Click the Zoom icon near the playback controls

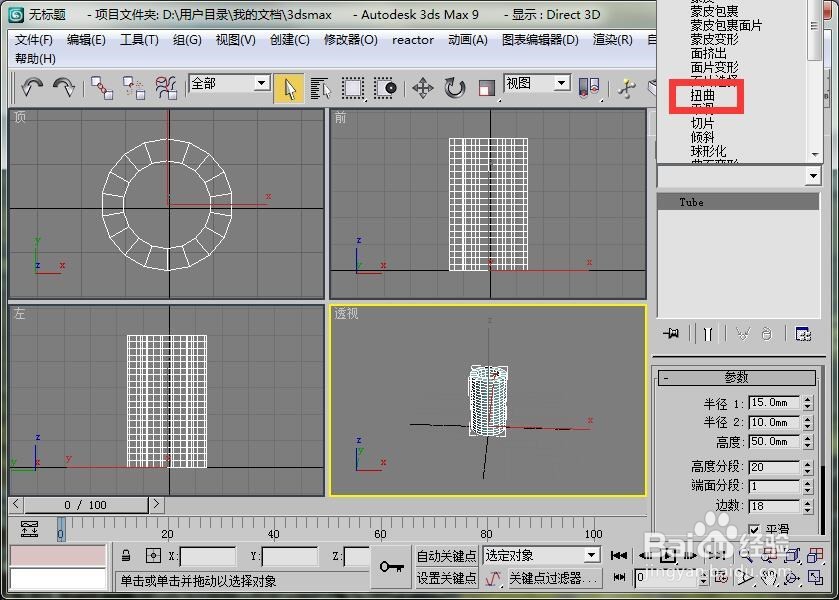pyautogui.click(x=745, y=555)
